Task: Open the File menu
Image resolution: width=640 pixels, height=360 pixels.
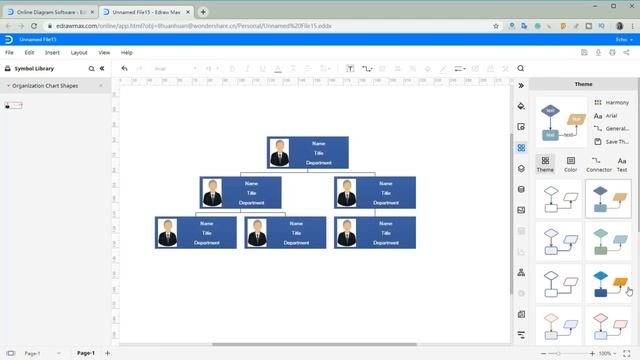Action: 9,53
